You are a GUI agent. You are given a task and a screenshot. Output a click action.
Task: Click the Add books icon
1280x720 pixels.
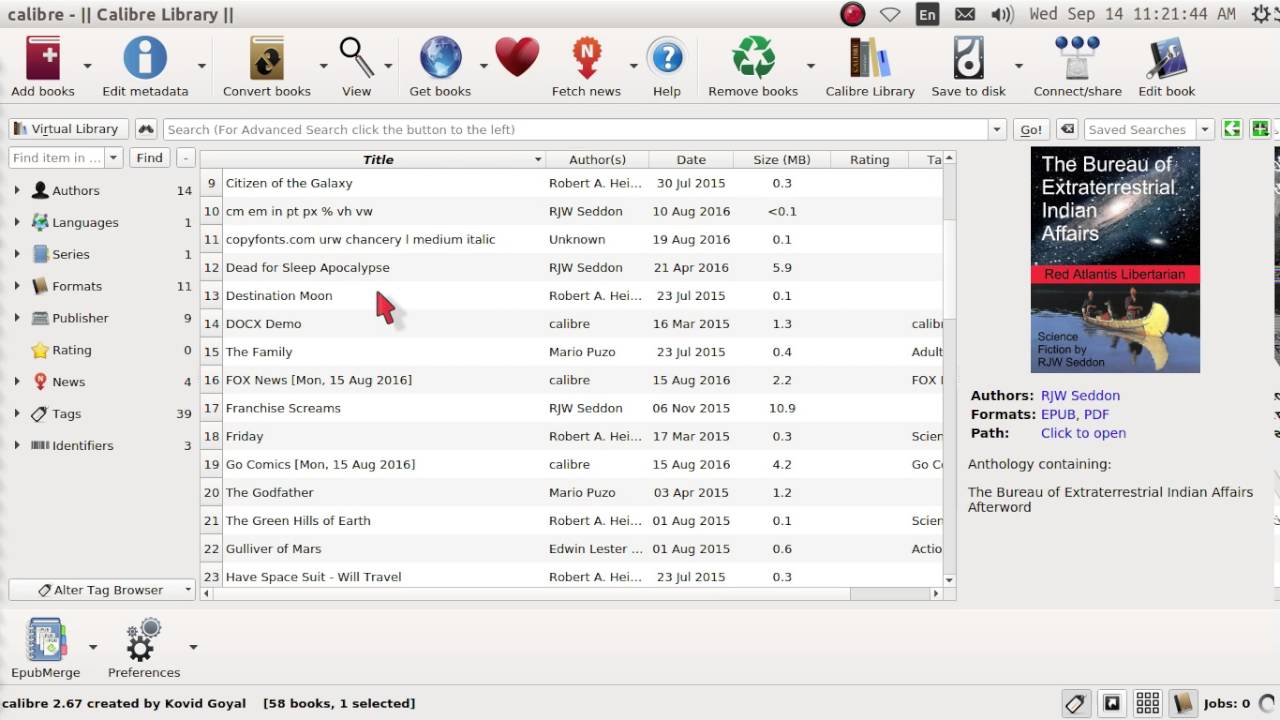(x=43, y=58)
